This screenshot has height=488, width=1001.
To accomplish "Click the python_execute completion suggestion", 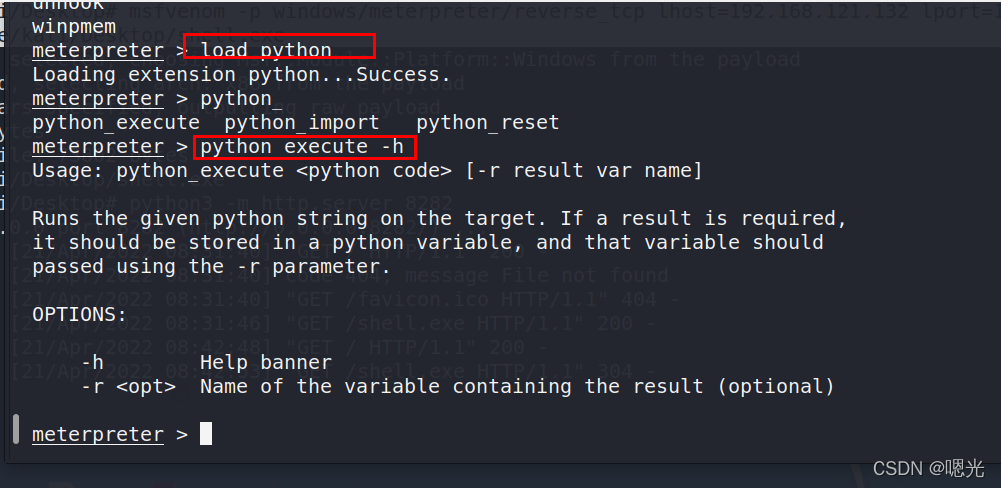I will click(116, 123).
